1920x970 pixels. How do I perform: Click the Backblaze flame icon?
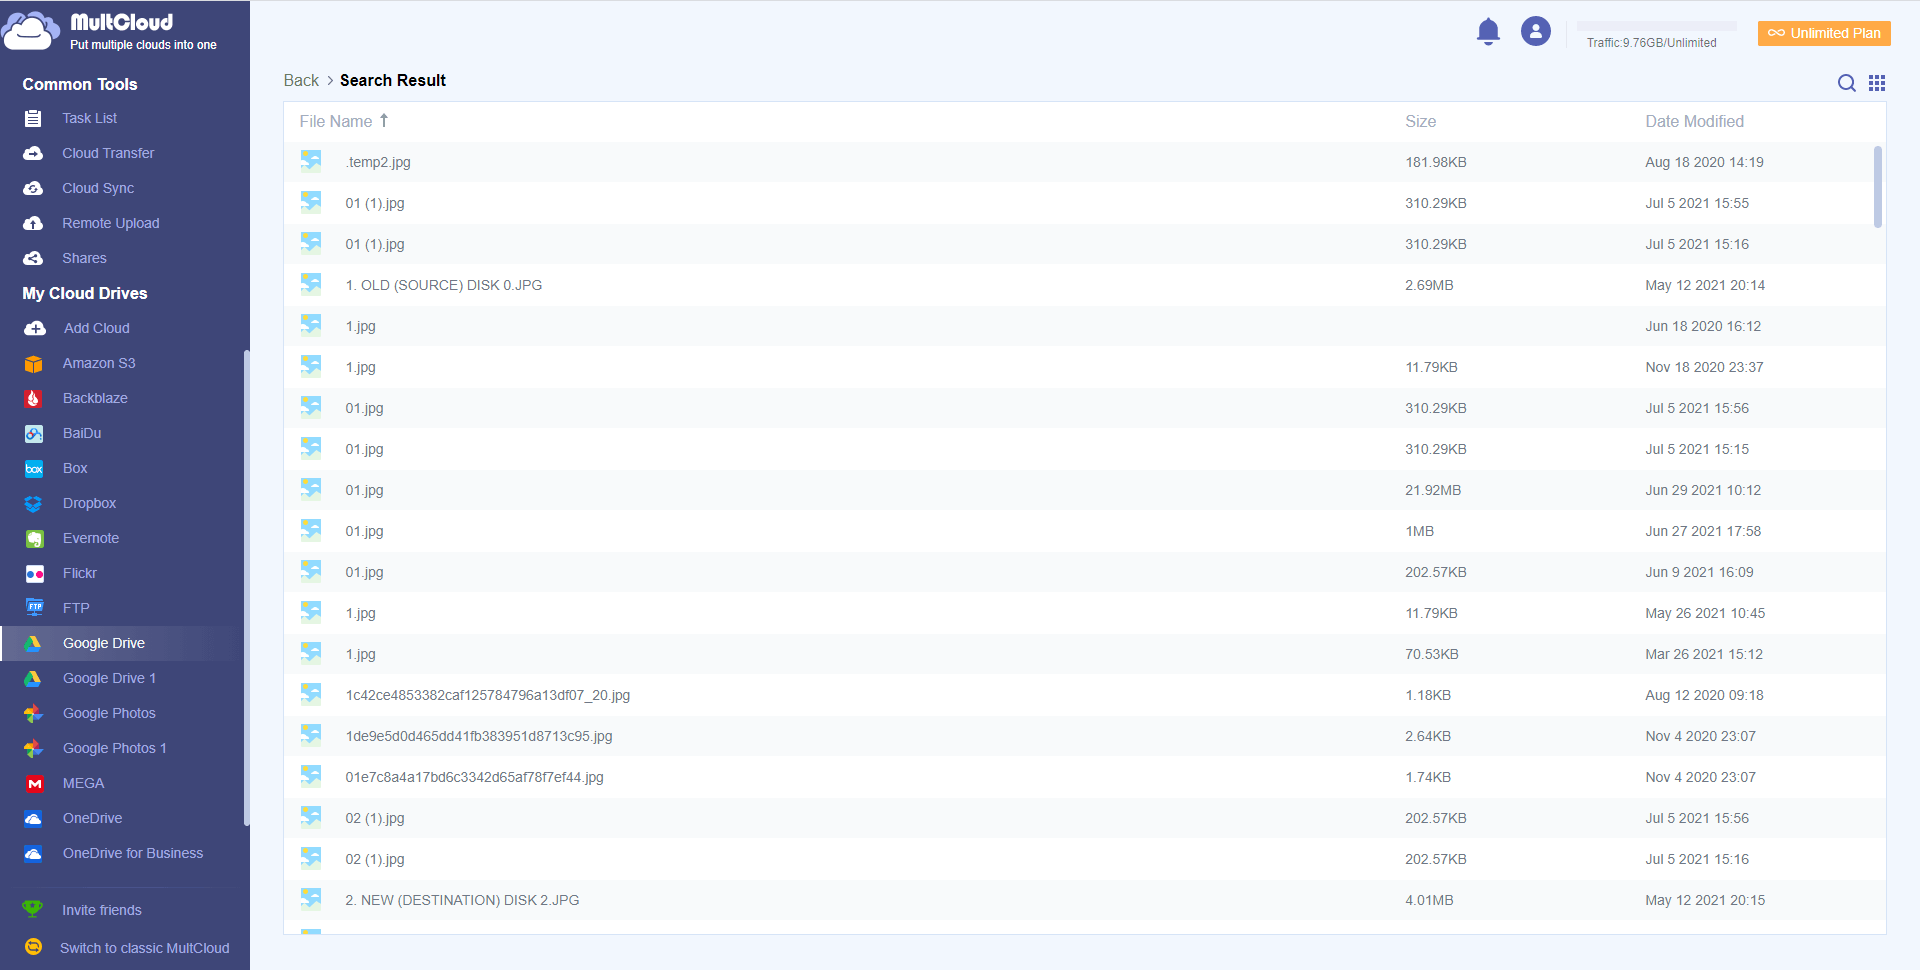pyautogui.click(x=34, y=398)
